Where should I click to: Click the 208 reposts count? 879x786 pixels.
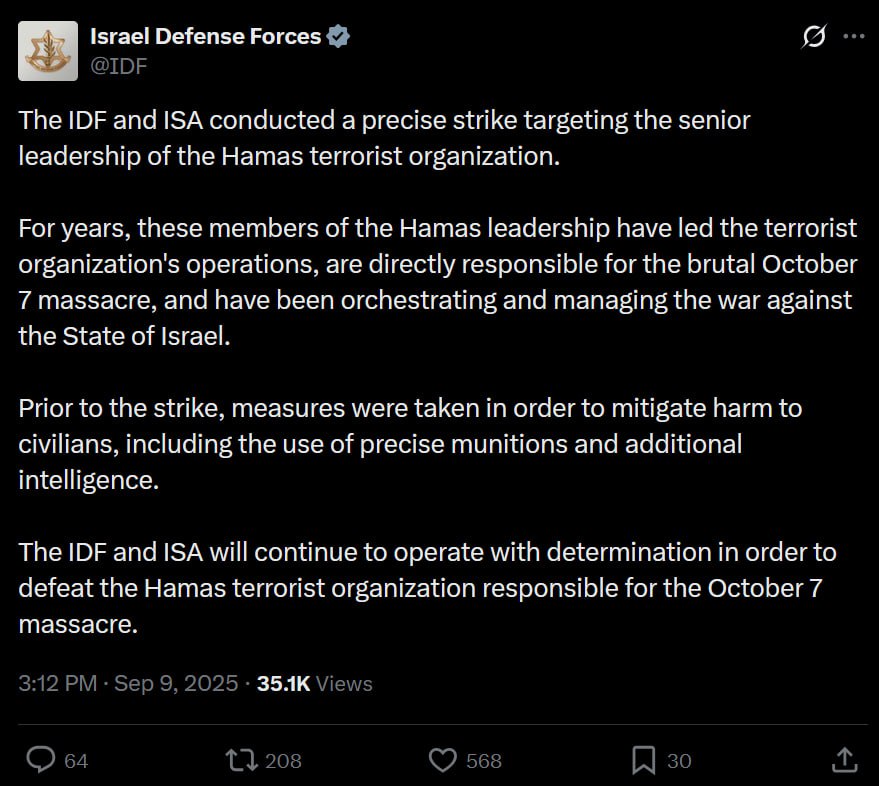pos(283,761)
